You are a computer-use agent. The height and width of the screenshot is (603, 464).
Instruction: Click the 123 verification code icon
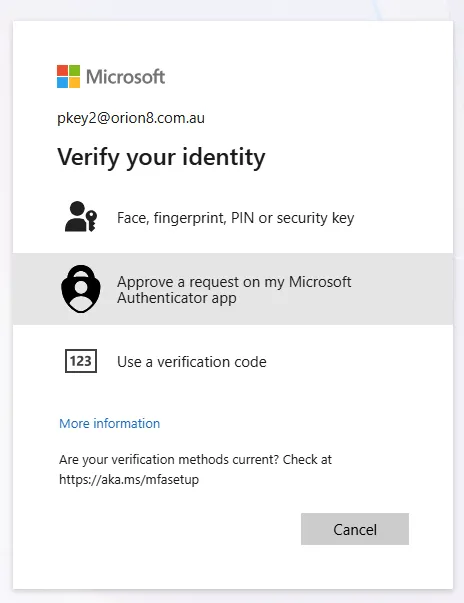point(81,361)
